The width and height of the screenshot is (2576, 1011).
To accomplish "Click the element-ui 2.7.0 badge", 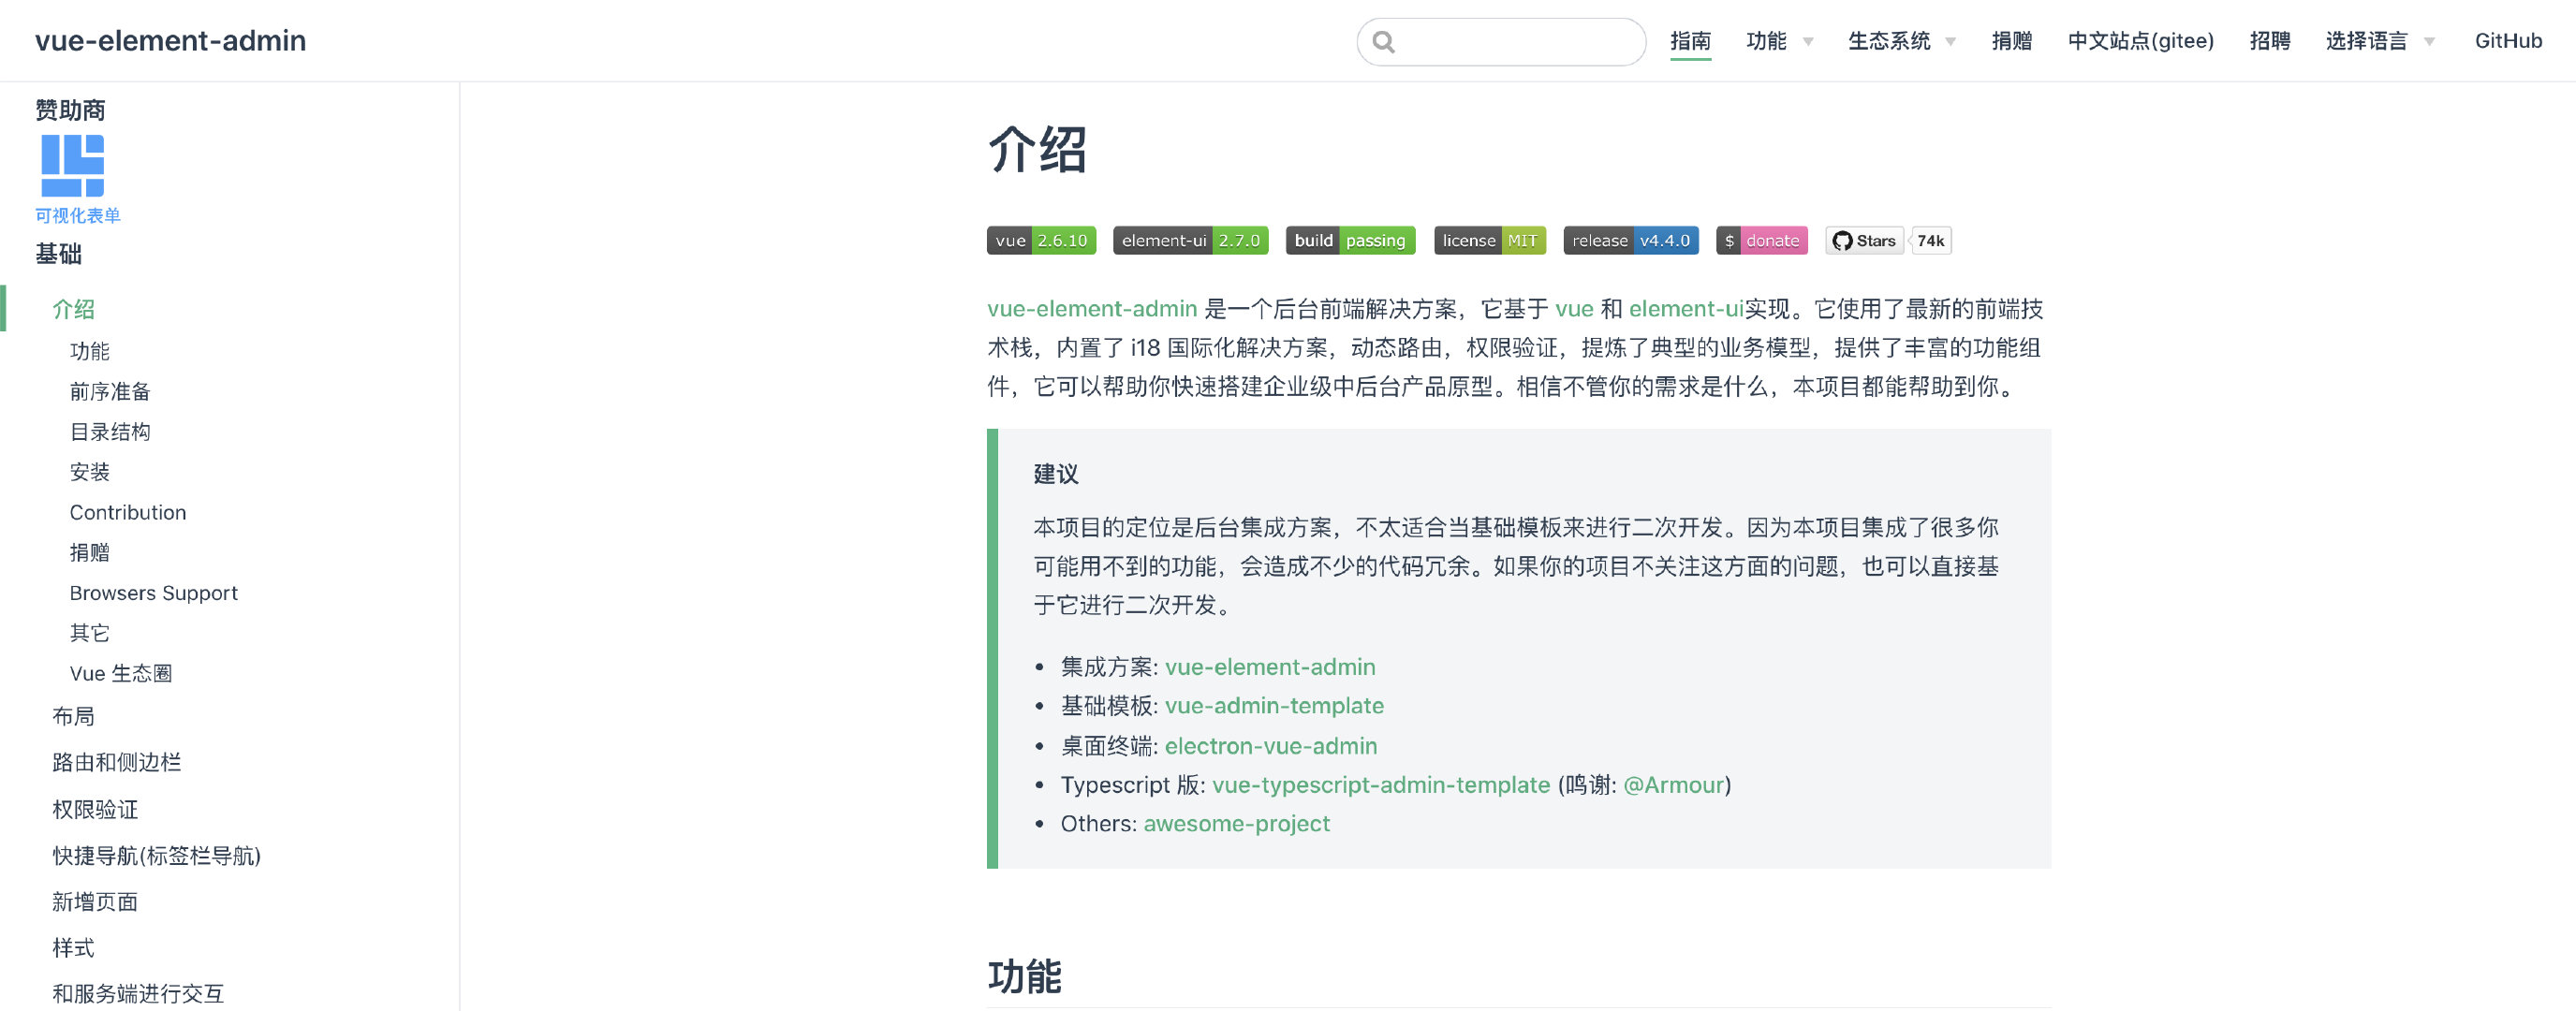I will pos(1190,241).
